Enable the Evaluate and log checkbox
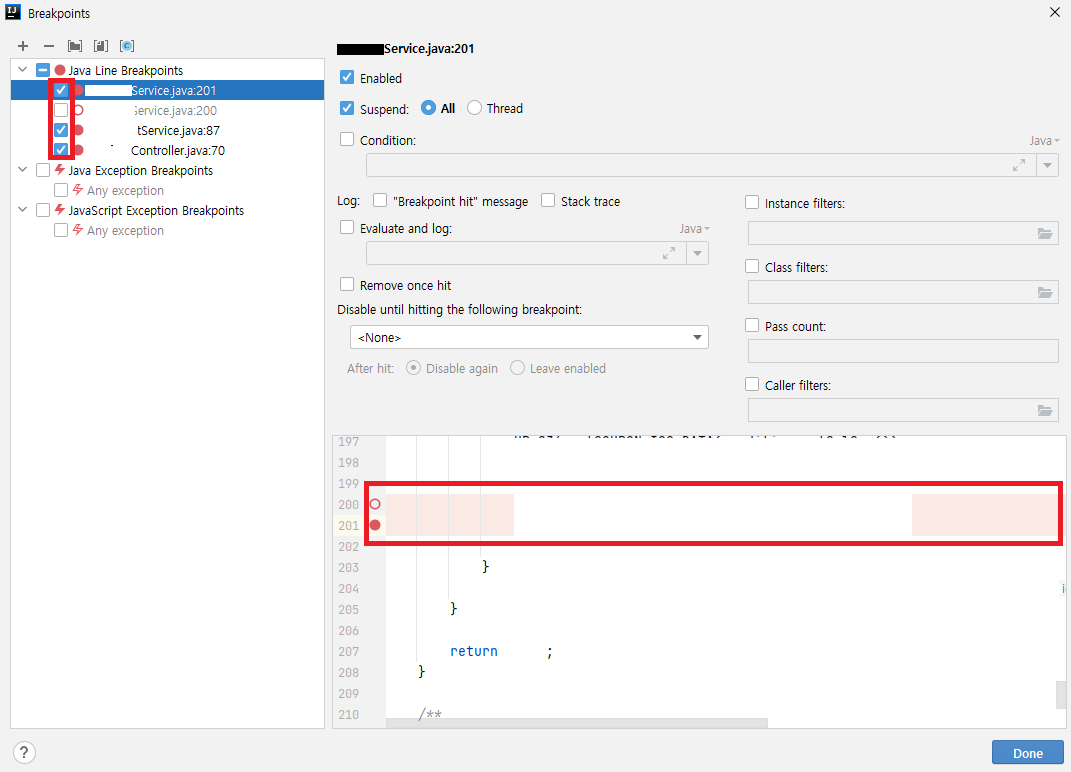This screenshot has height=772, width=1071. pos(347,228)
